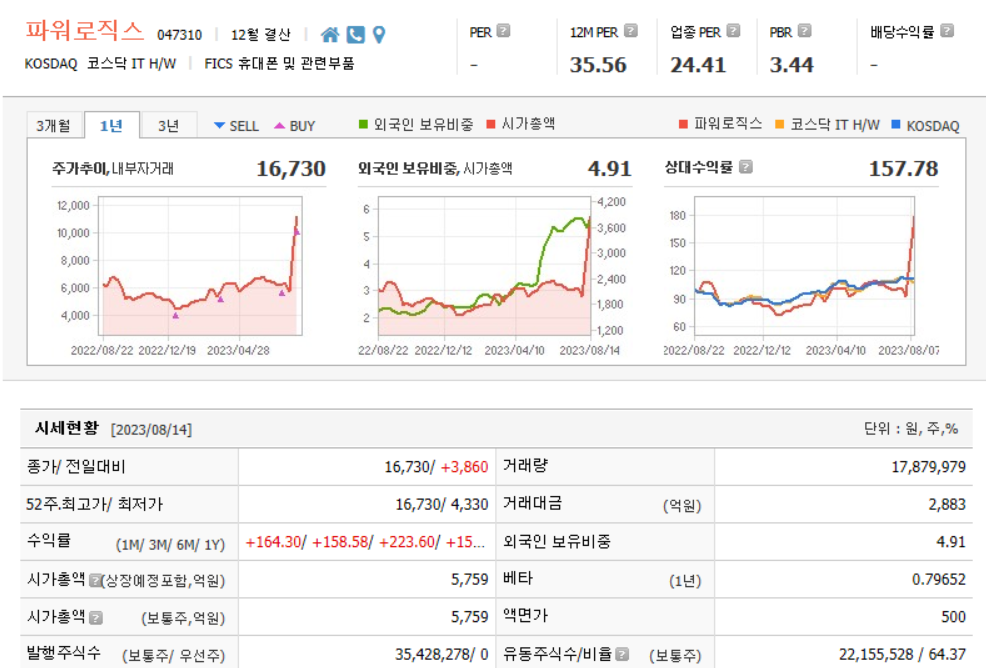Open help icon beside 유동주식수/비율
Screen dimensions: 986x668
(x=622, y=654)
